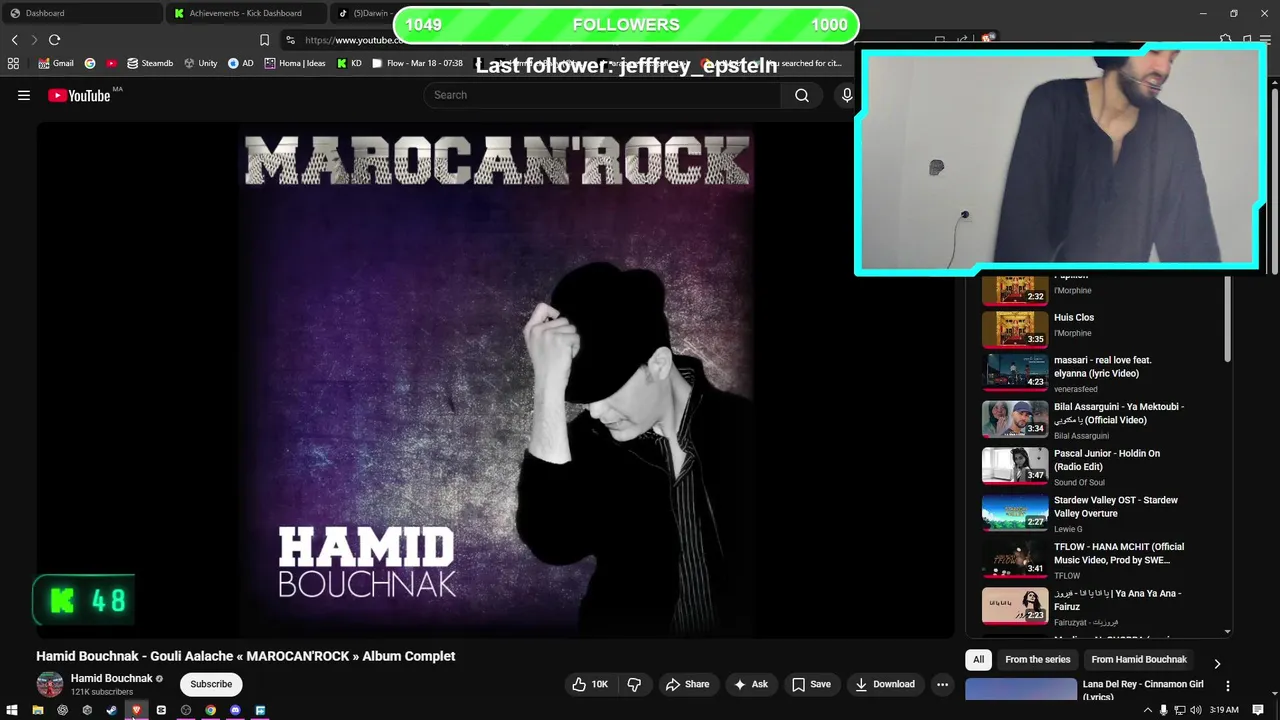Click the recommendations list scrollbar
1280x720 pixels.
(x=1228, y=320)
